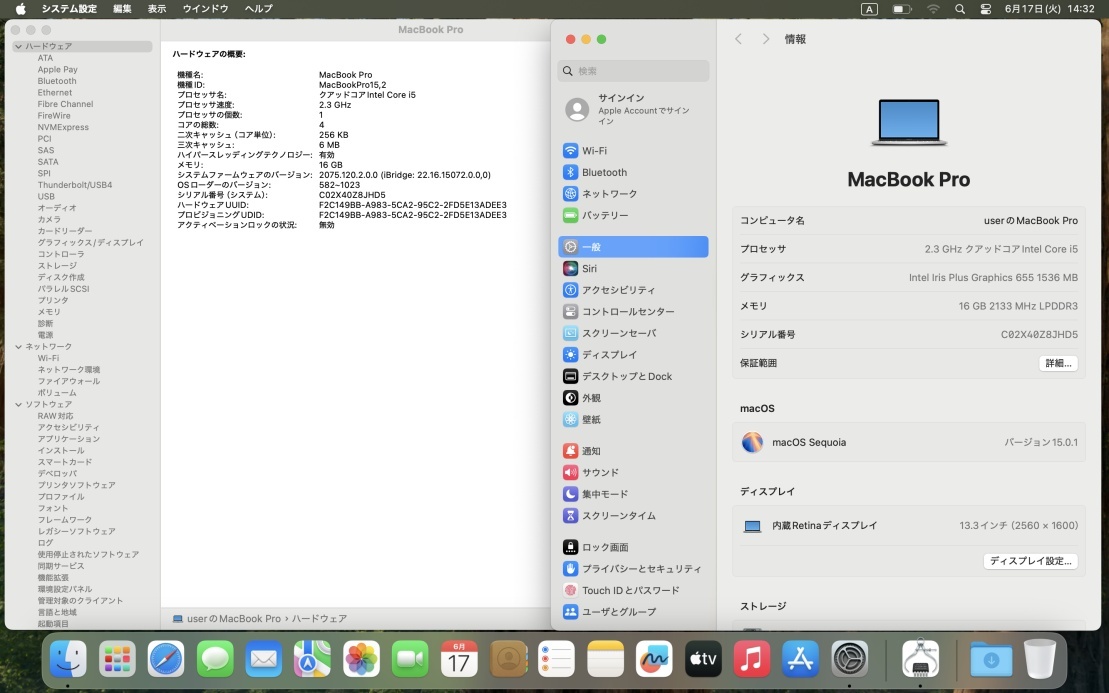
Task: Click 機種ID value MacBookPro15,2
Action: click(352, 85)
